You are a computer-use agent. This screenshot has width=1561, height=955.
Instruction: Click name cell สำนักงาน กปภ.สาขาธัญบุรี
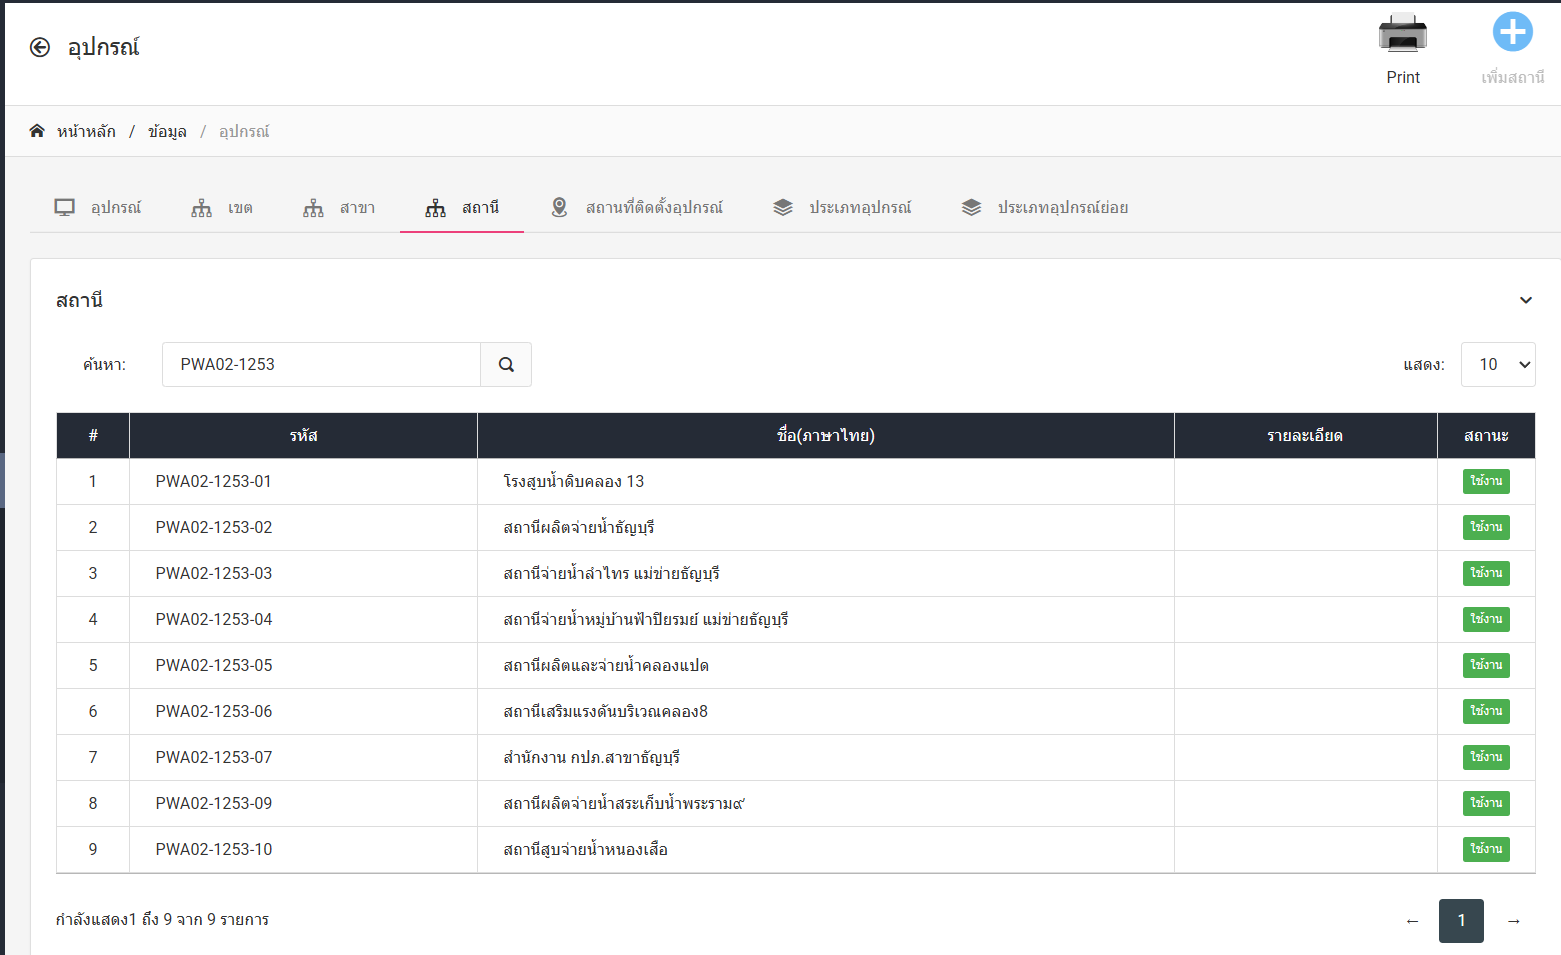point(826,758)
